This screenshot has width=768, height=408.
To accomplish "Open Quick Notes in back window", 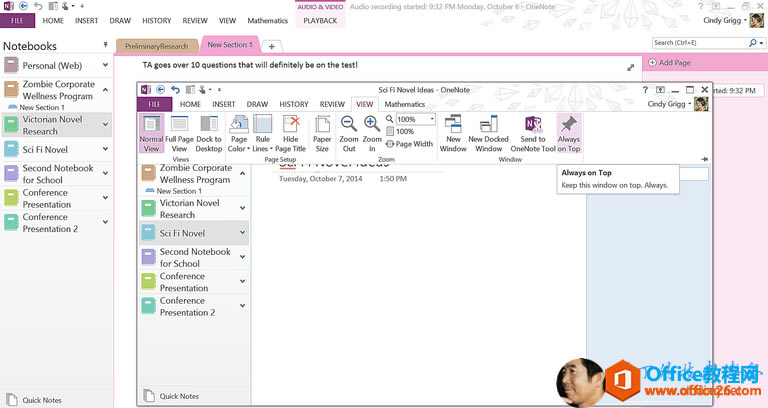I will pos(34,400).
